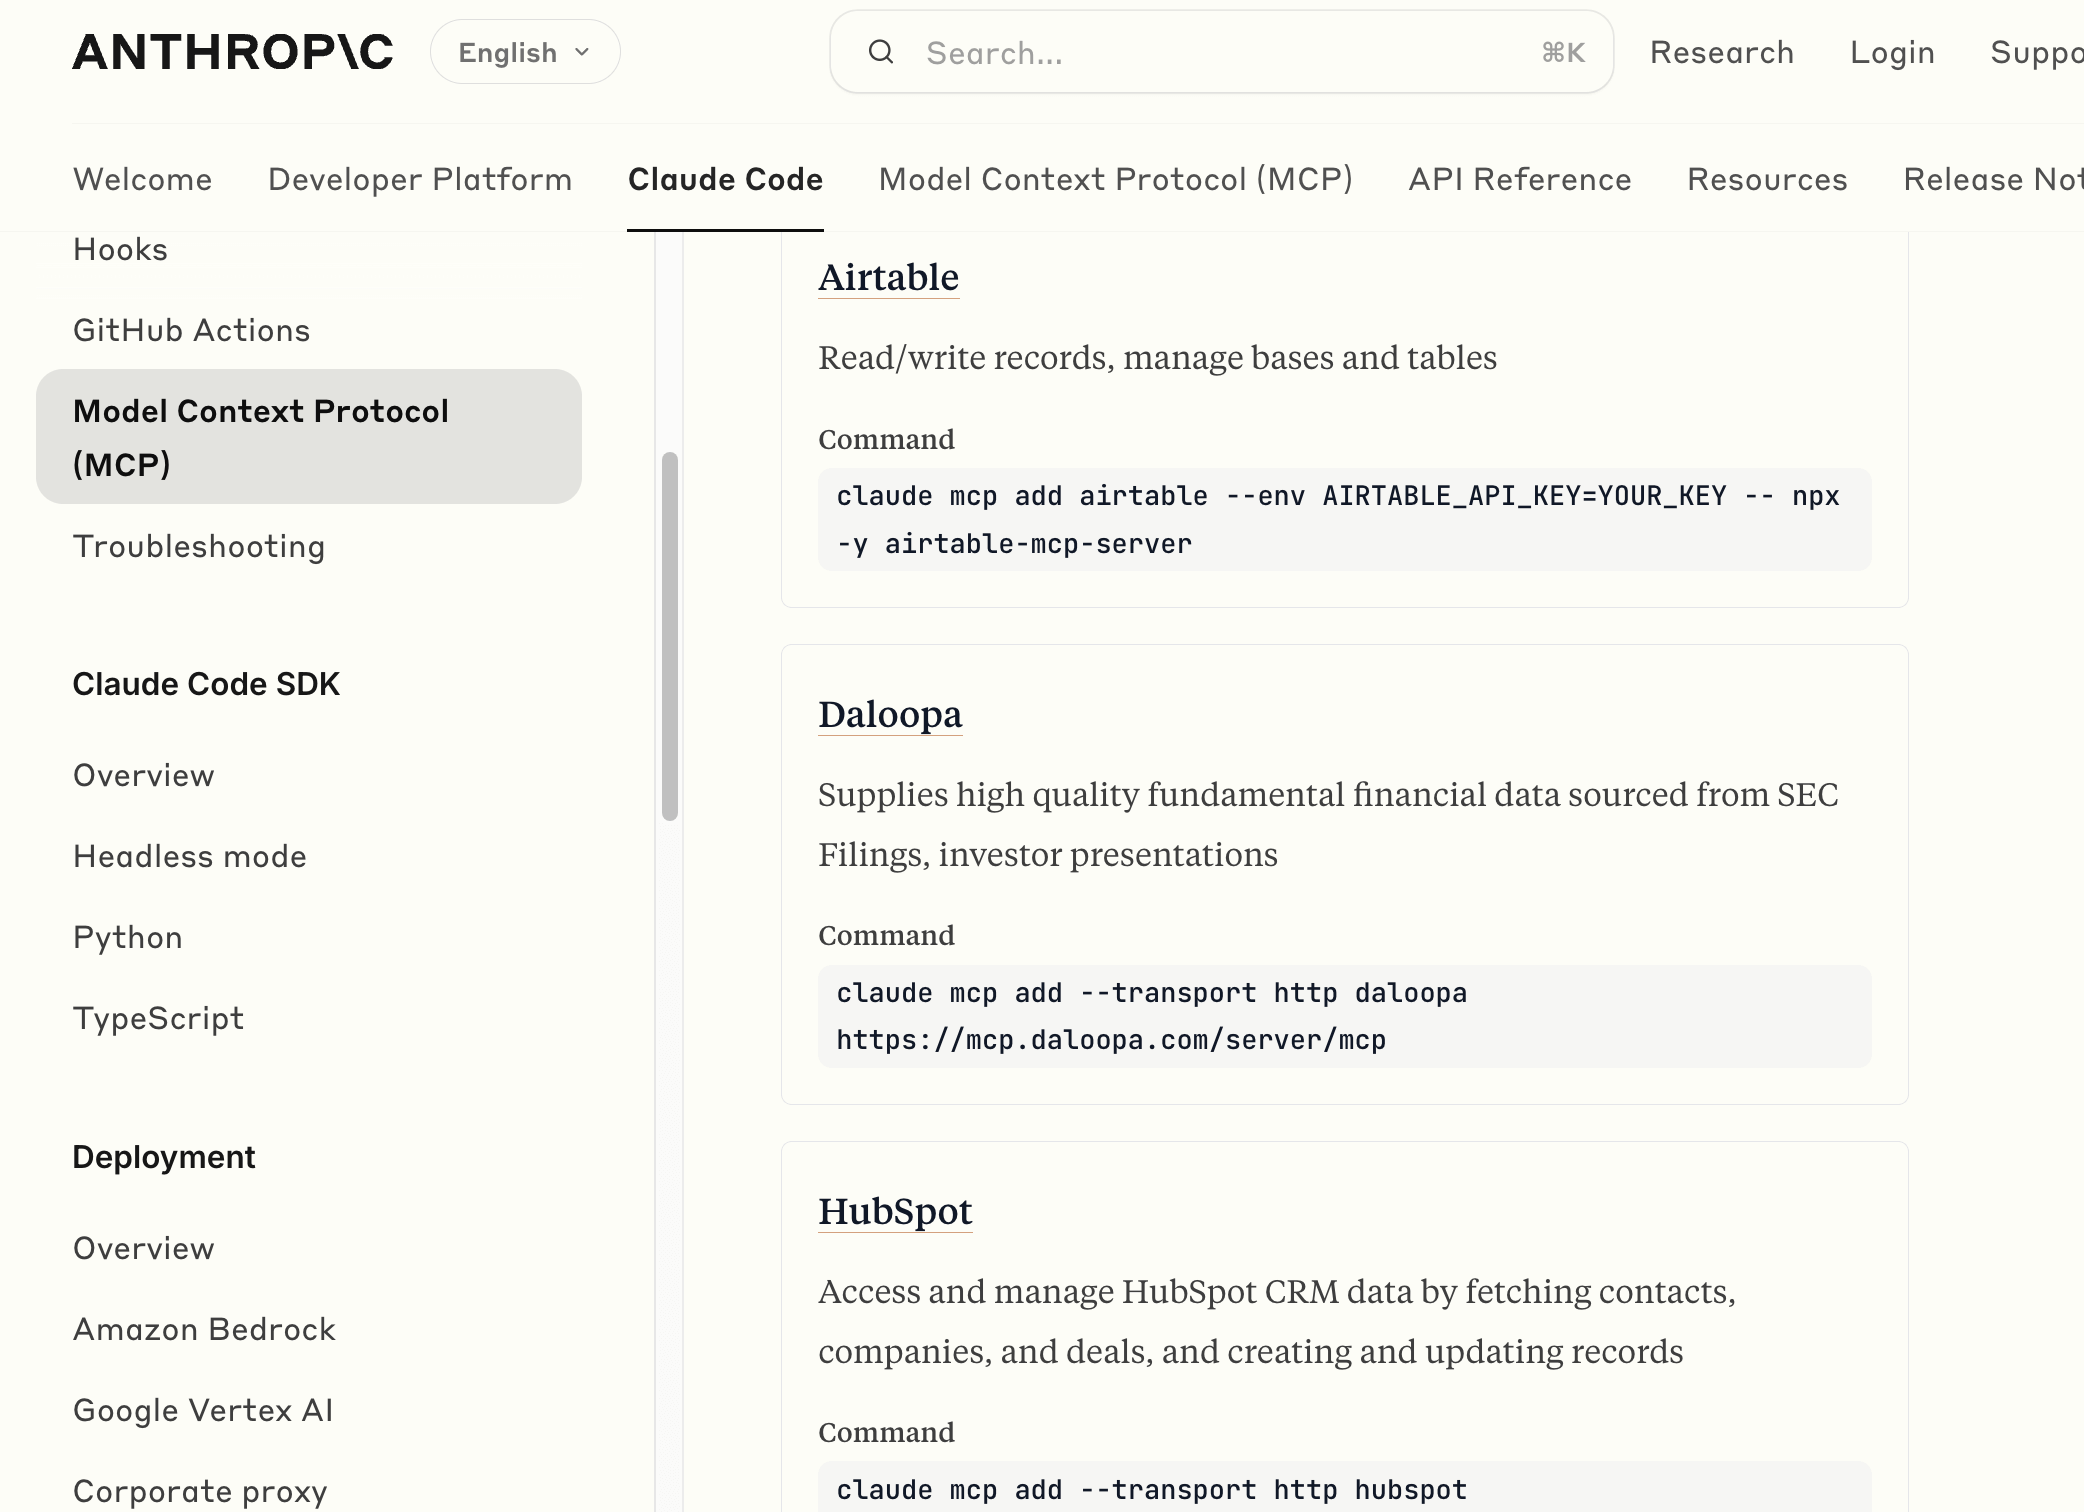The height and width of the screenshot is (1512, 2084).
Task: Select Hooks in the sidebar
Action: [120, 249]
